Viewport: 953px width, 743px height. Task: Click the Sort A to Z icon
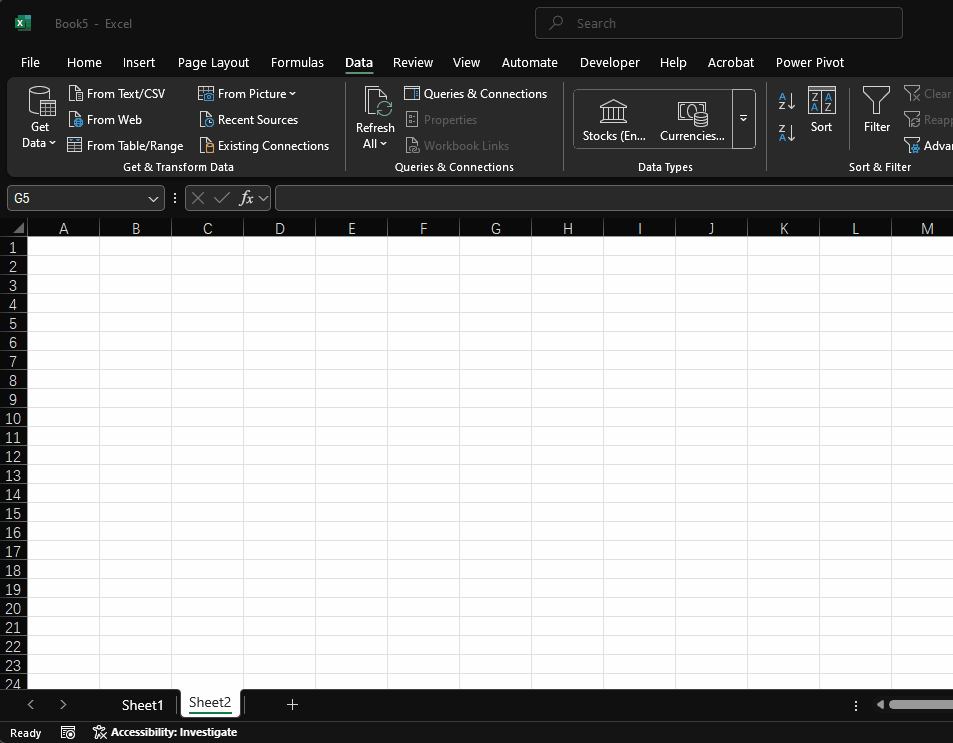[786, 101]
